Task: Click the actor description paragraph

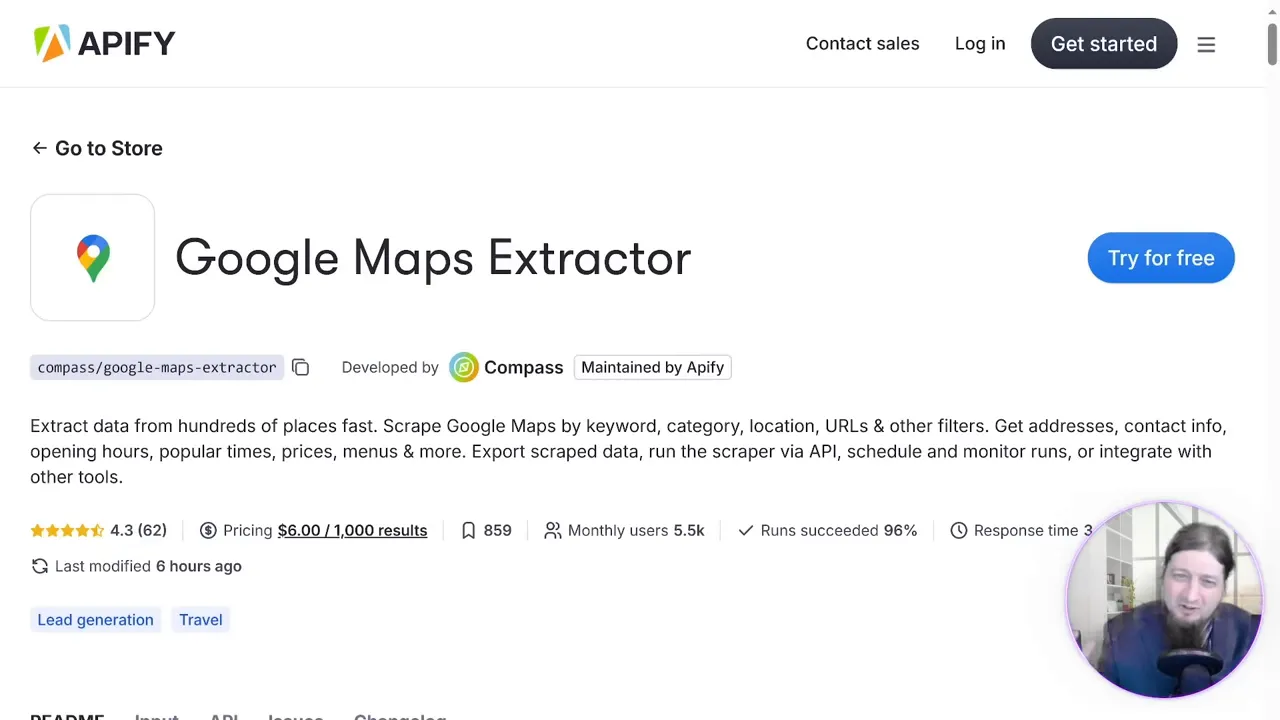Action: click(x=628, y=451)
